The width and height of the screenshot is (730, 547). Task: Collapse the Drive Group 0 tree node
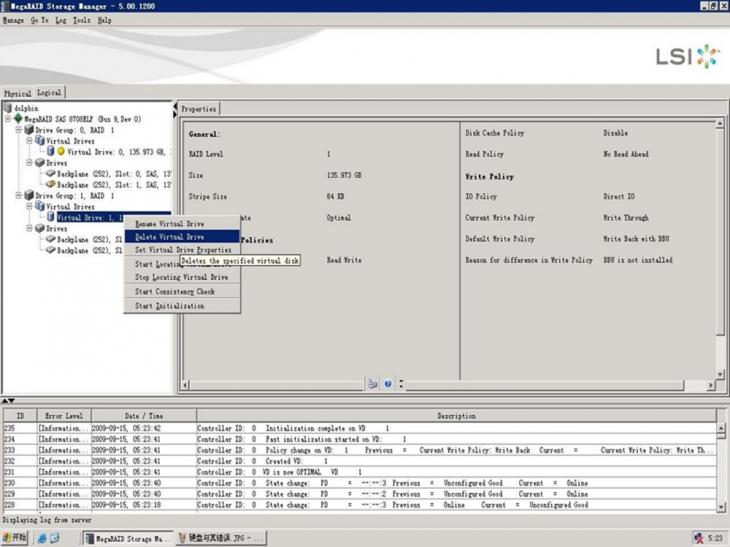click(x=19, y=130)
